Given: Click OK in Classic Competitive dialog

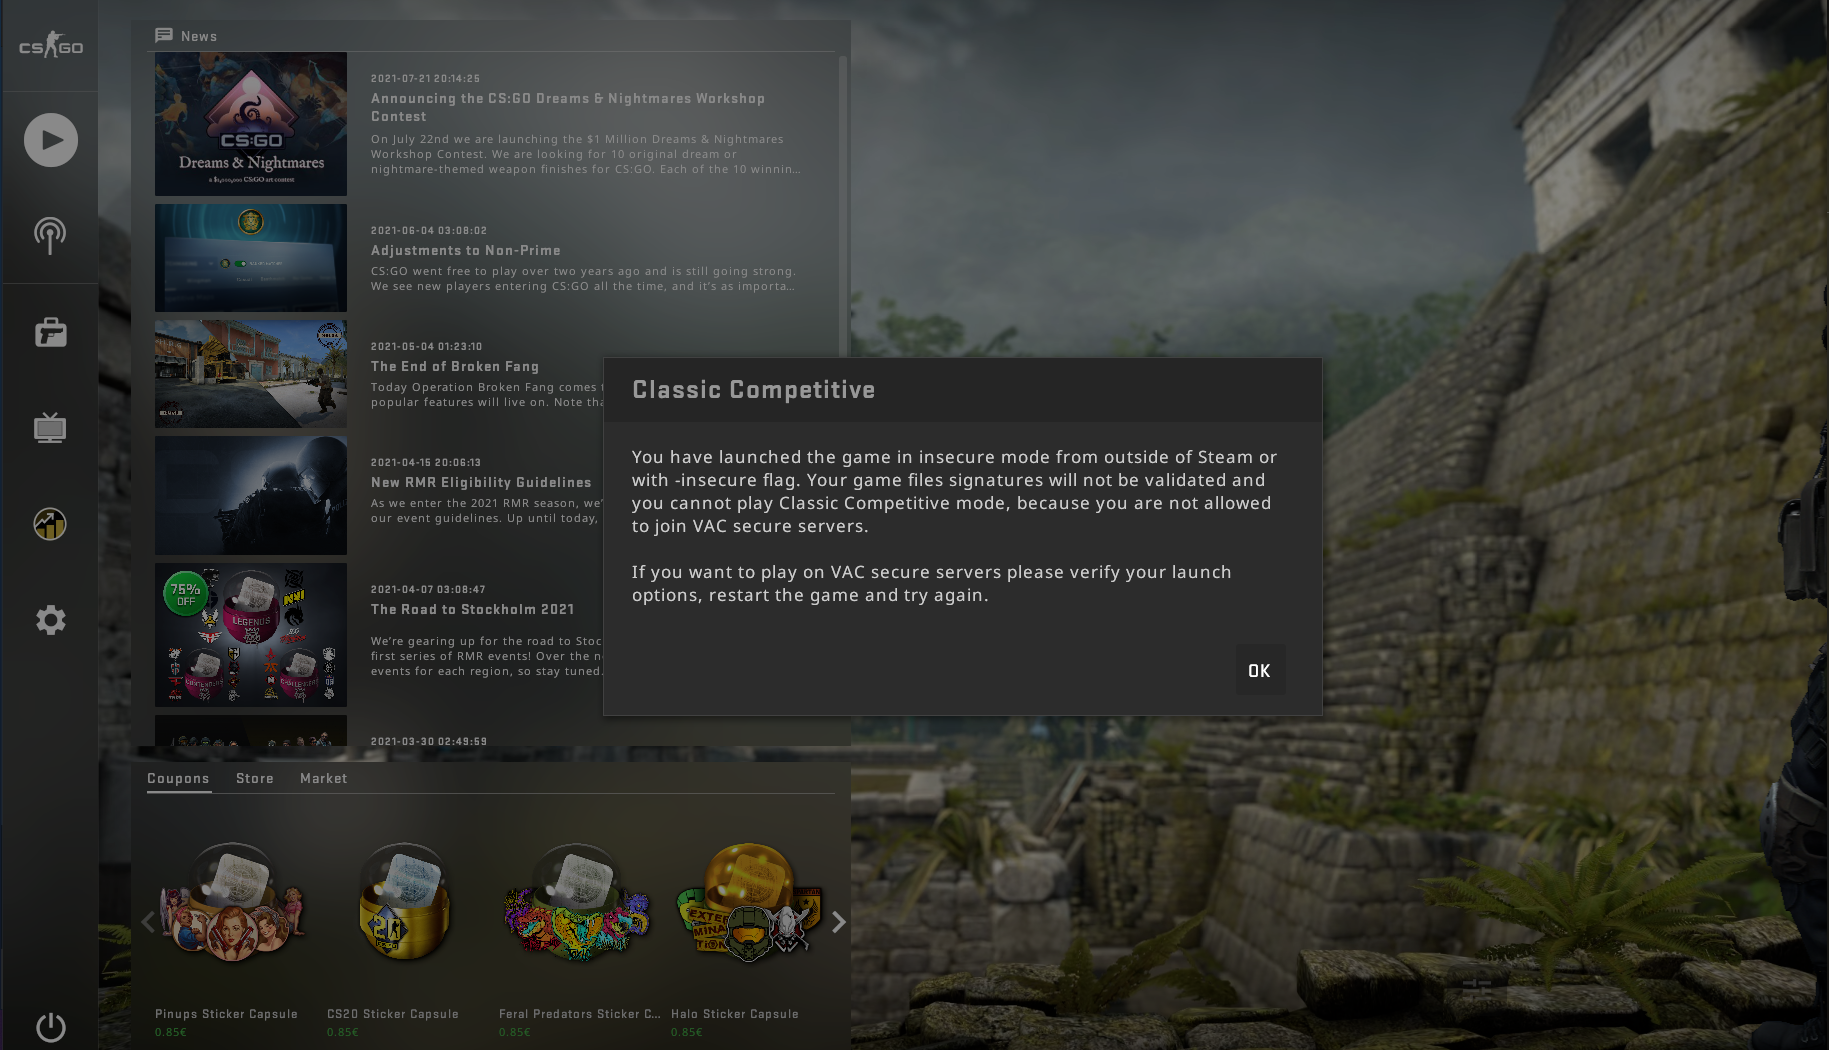Looking at the screenshot, I should pos(1260,671).
